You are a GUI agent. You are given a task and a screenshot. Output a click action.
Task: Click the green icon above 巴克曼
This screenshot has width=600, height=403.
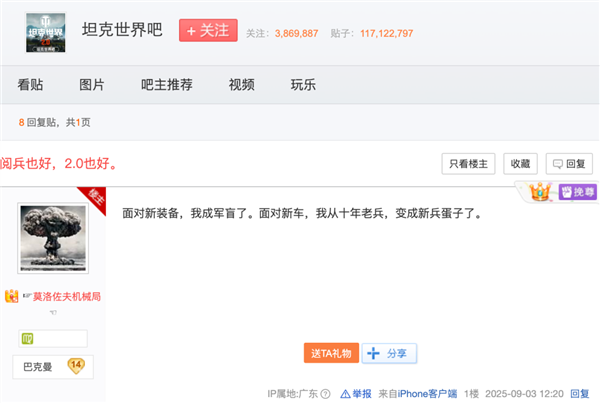pyautogui.click(x=28, y=339)
